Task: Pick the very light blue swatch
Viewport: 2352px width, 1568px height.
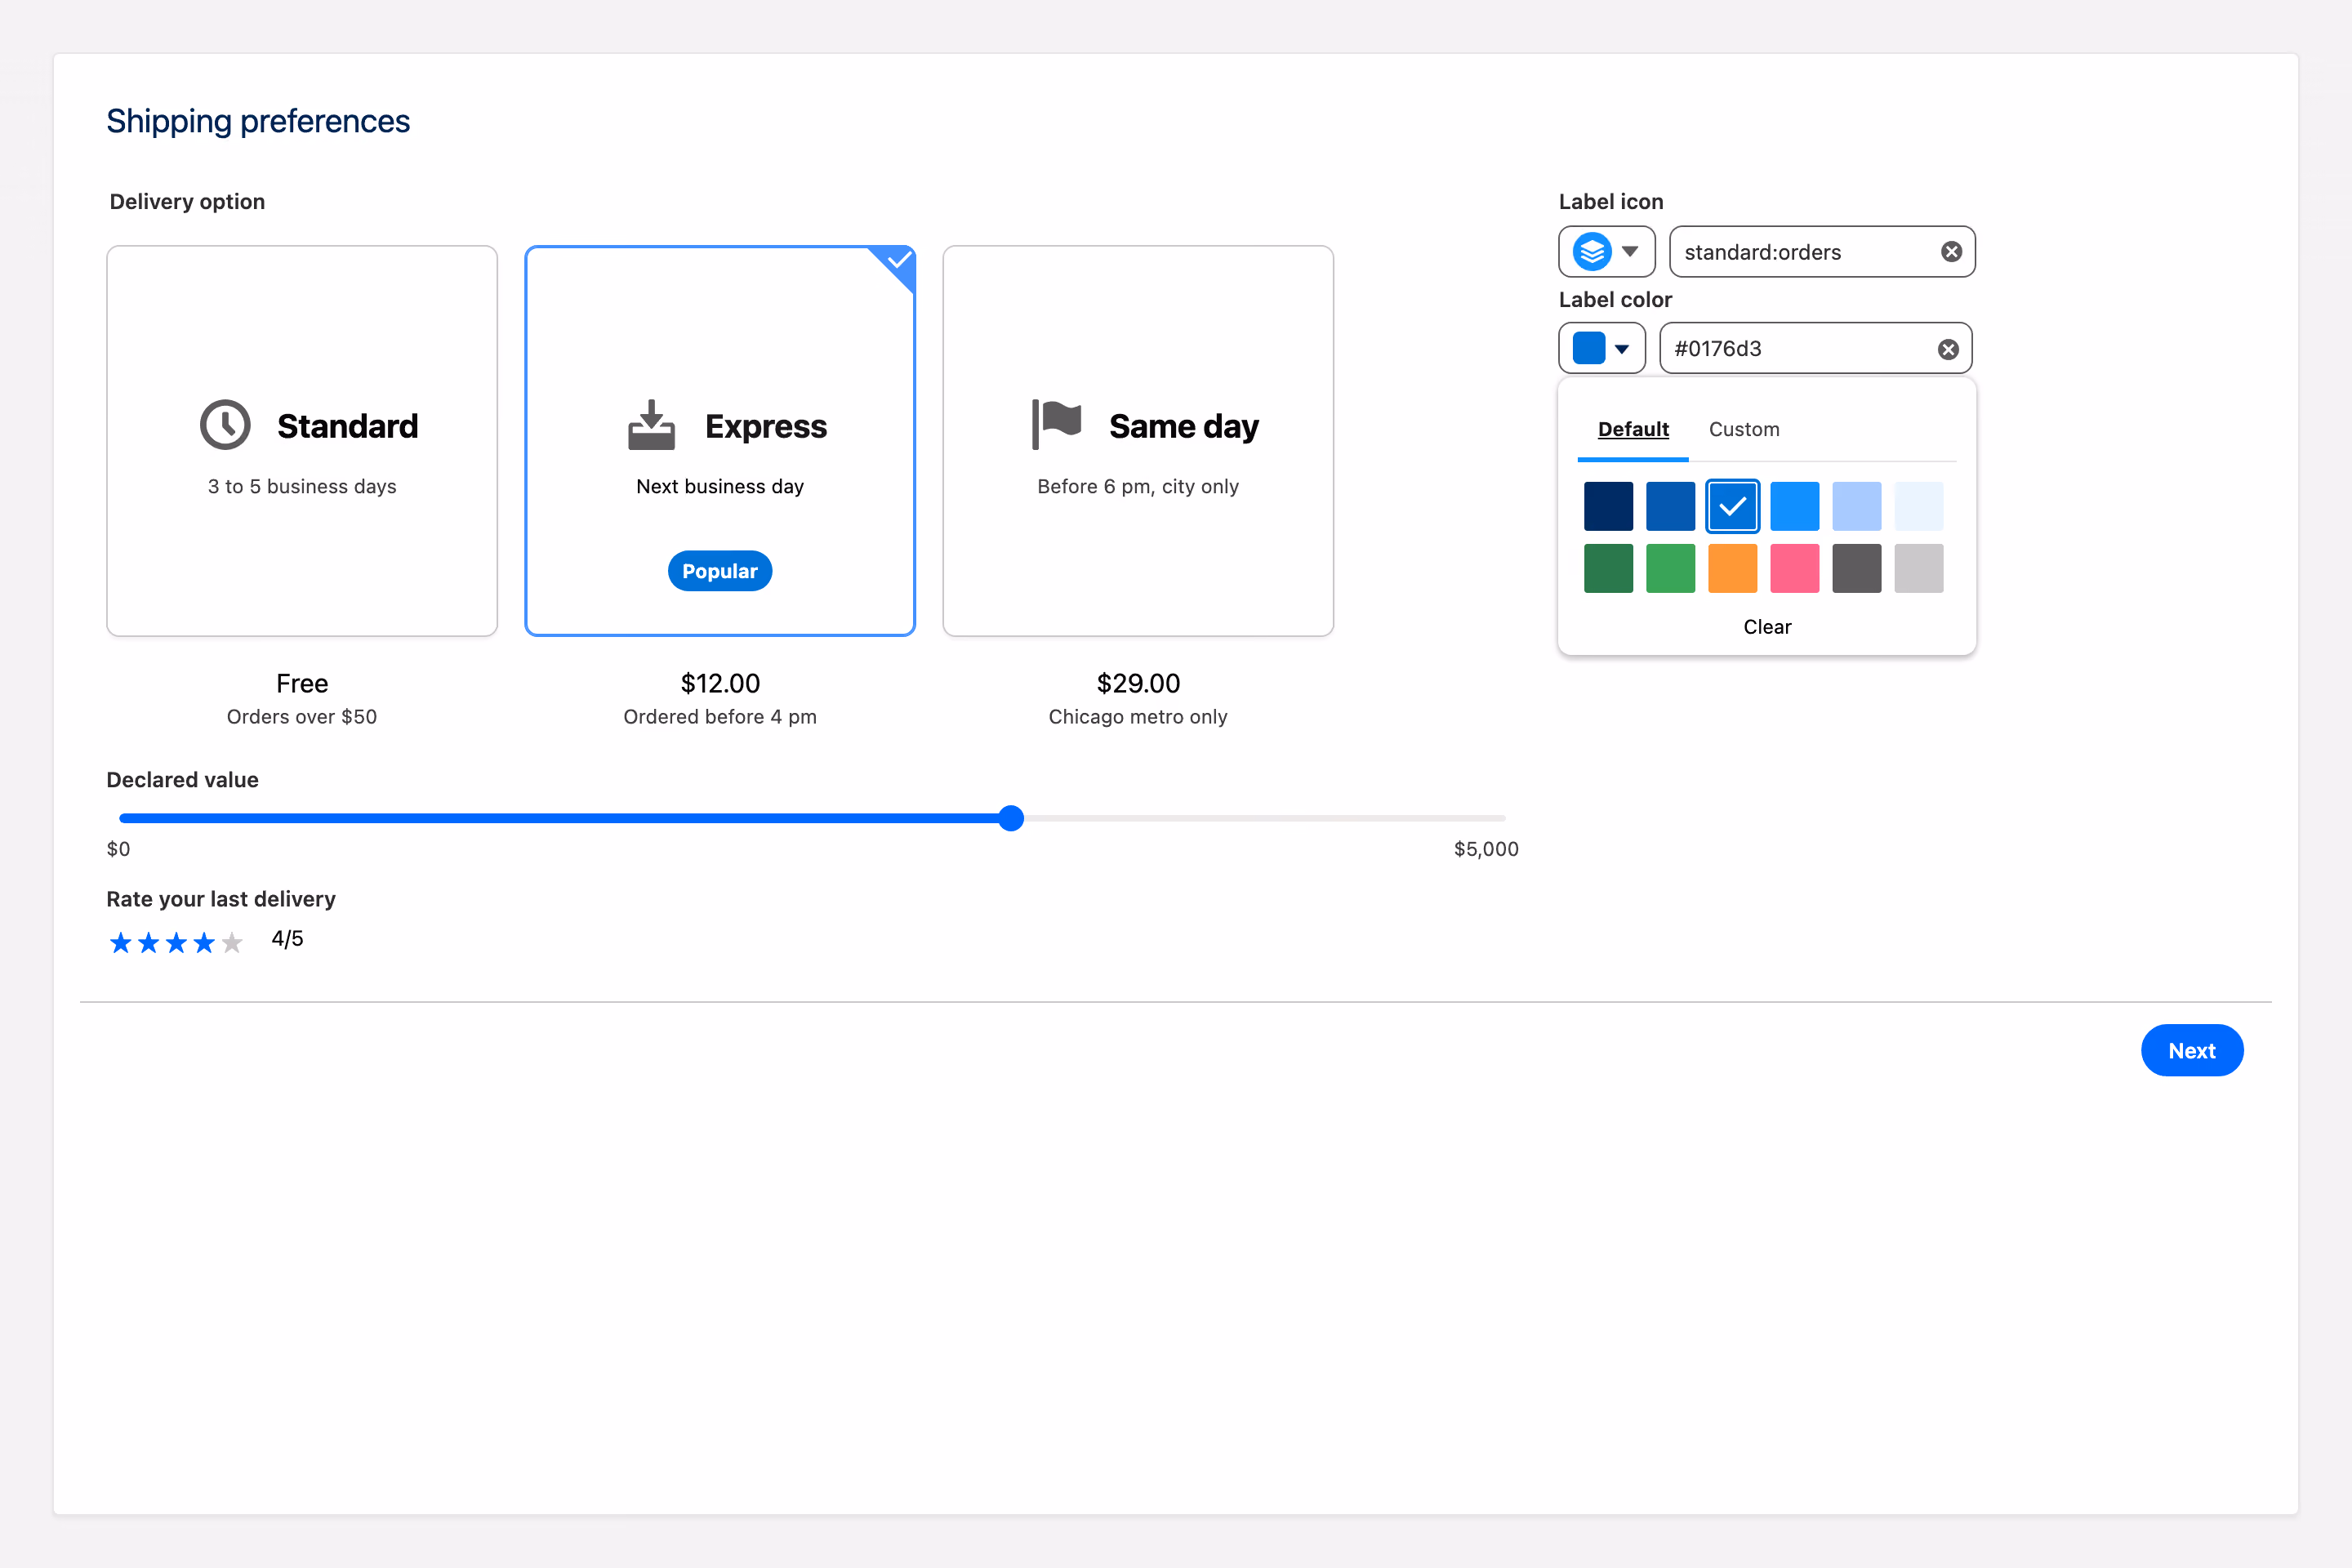Action: tap(1918, 506)
